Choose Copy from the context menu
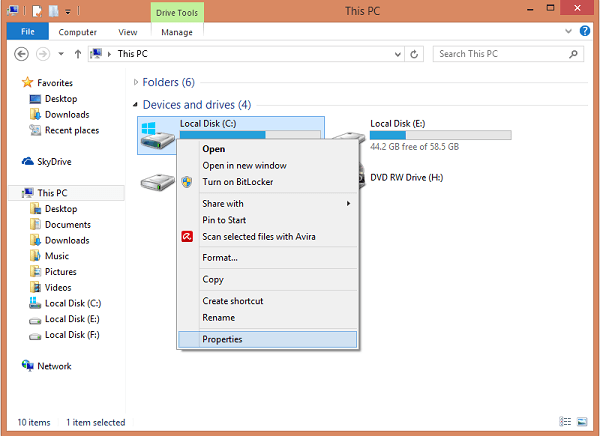The width and height of the screenshot is (600, 436). tap(267, 279)
